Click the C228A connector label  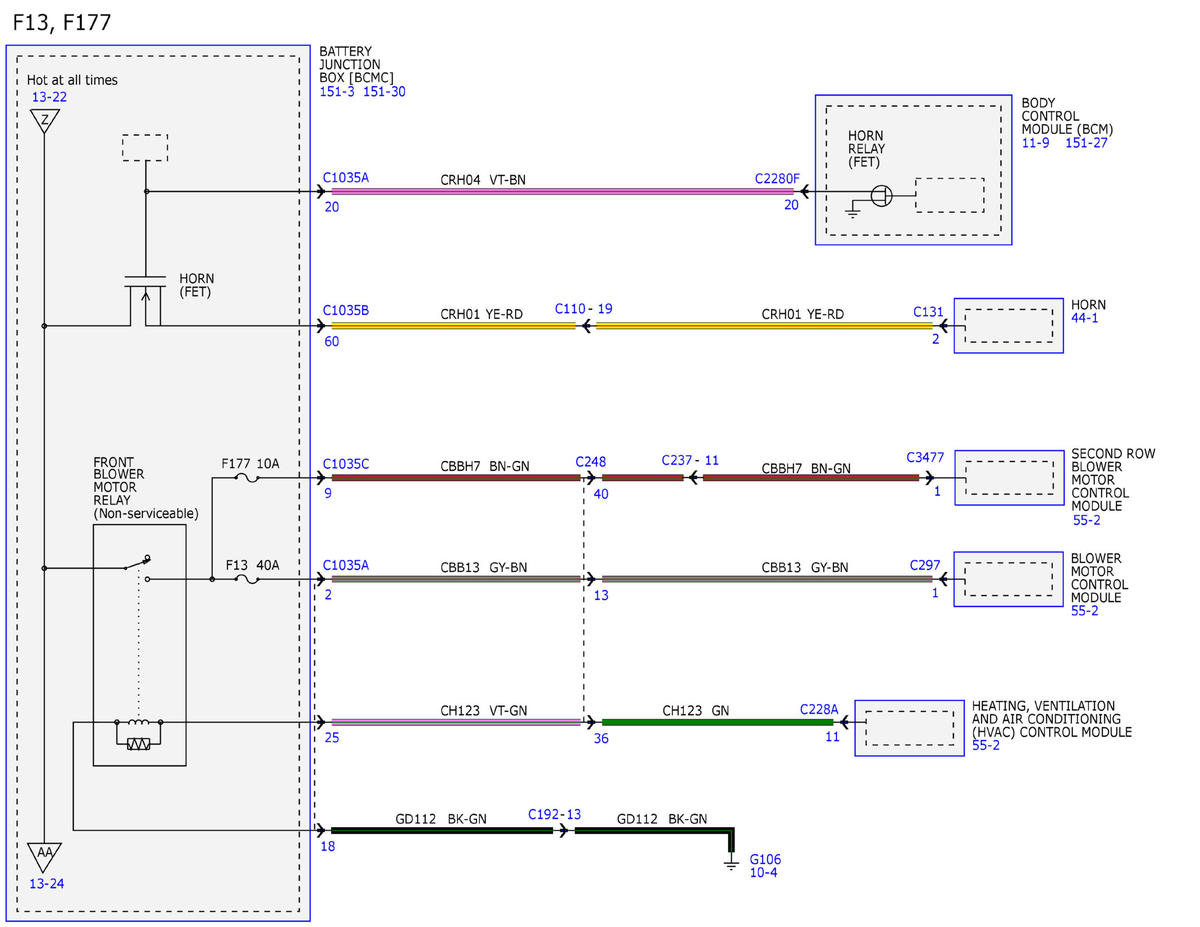pos(819,709)
